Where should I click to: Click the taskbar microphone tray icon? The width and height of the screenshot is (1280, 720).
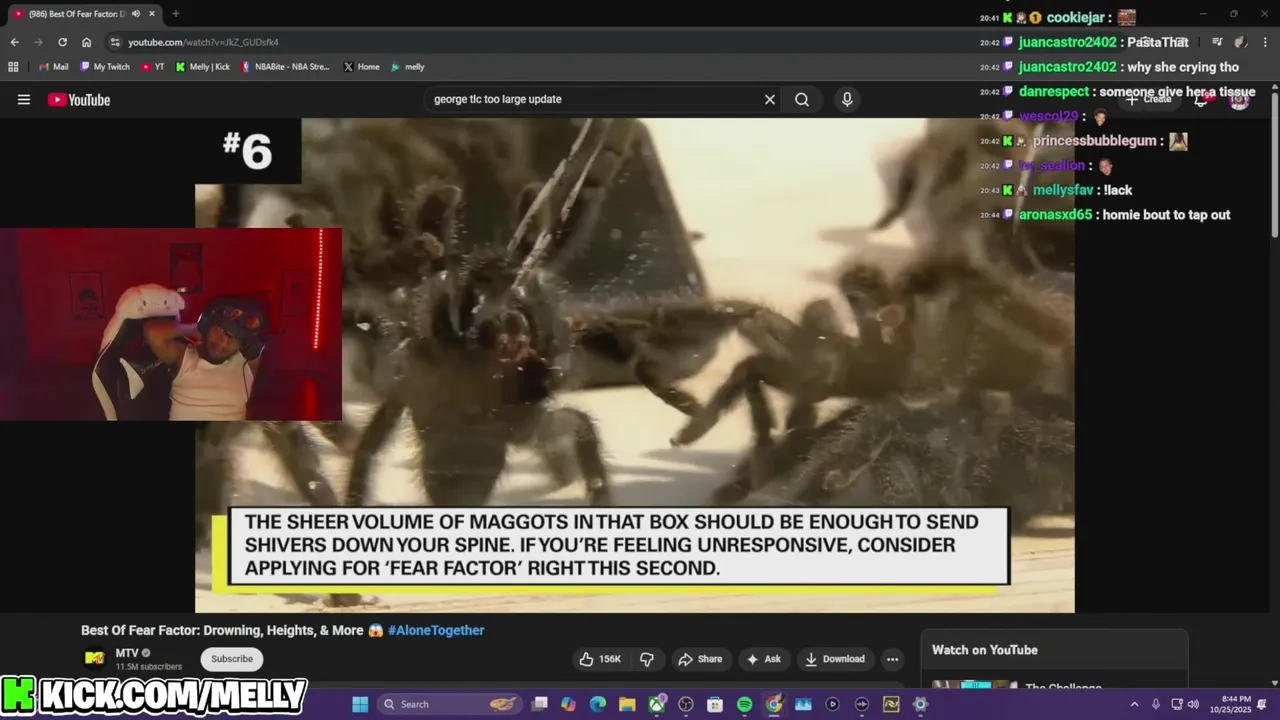1156,704
